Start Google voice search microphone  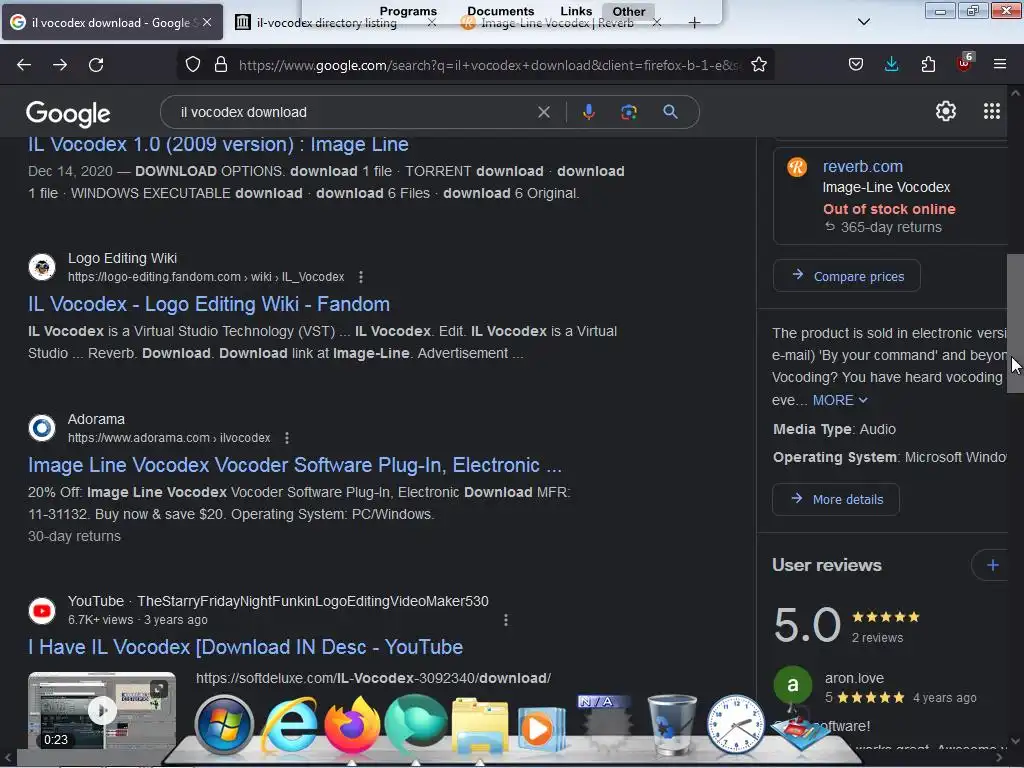pos(588,112)
